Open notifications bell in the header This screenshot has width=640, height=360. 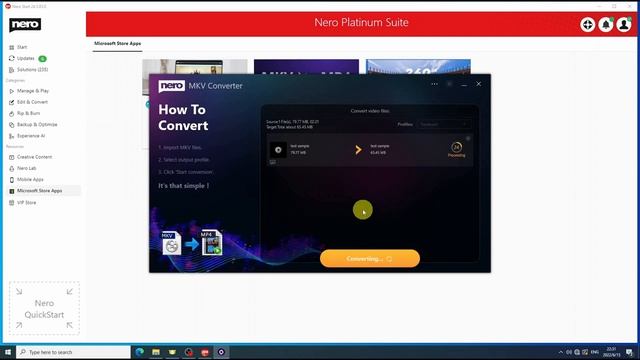pyautogui.click(x=606, y=24)
